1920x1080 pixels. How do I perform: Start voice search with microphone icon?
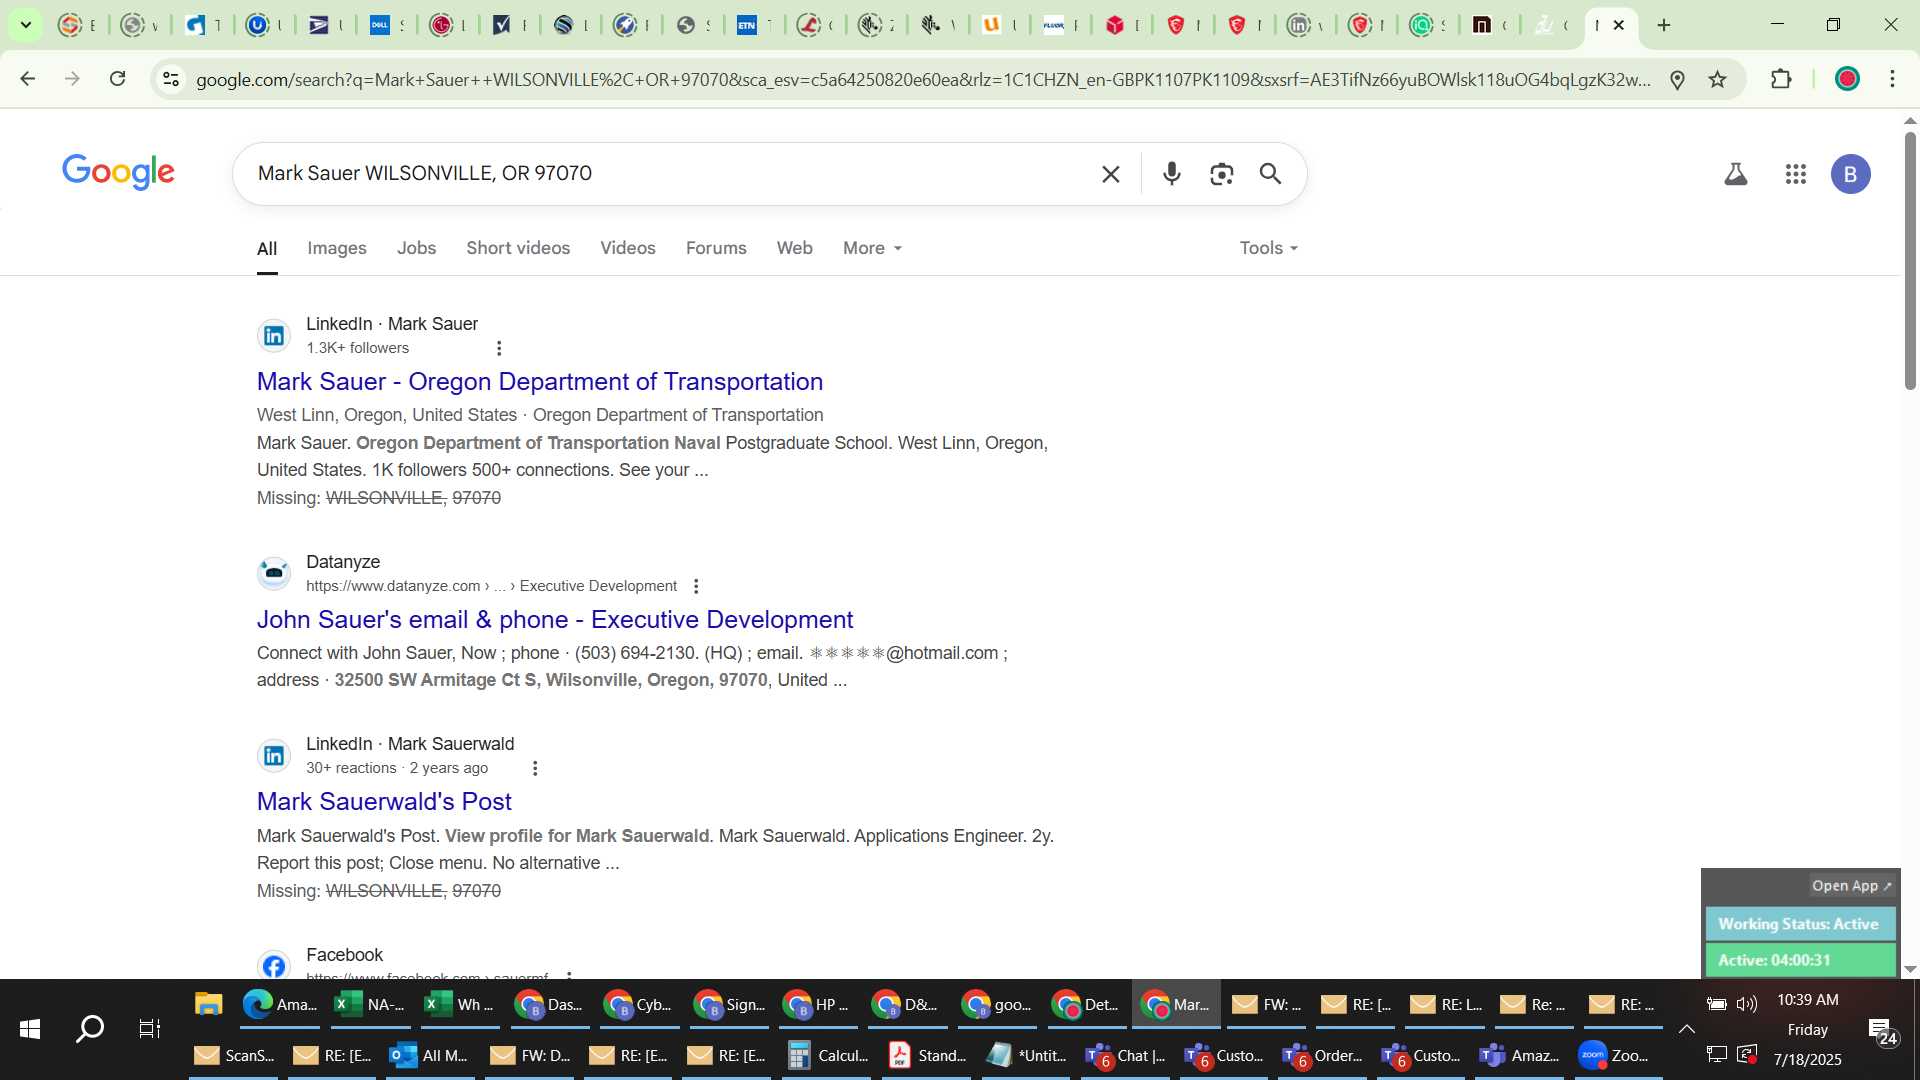tap(1172, 174)
